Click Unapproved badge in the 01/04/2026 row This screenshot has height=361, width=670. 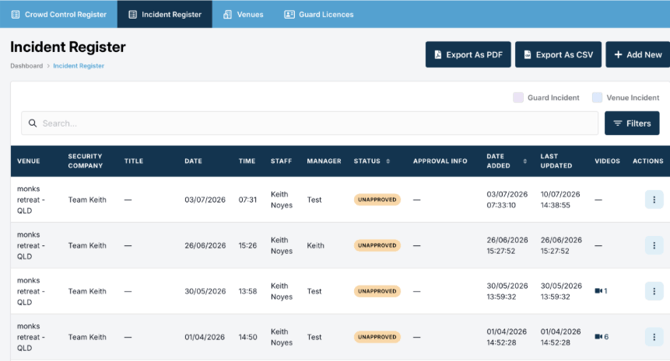coord(377,337)
